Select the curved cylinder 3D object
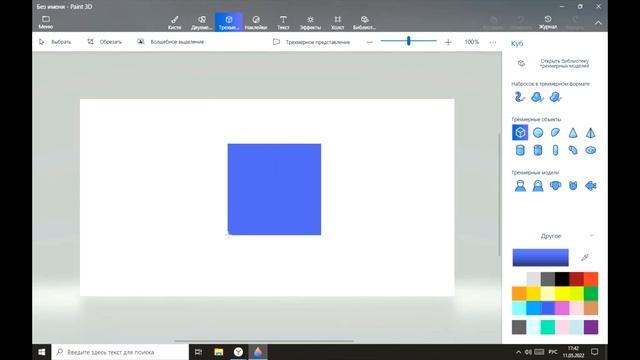 (573, 150)
